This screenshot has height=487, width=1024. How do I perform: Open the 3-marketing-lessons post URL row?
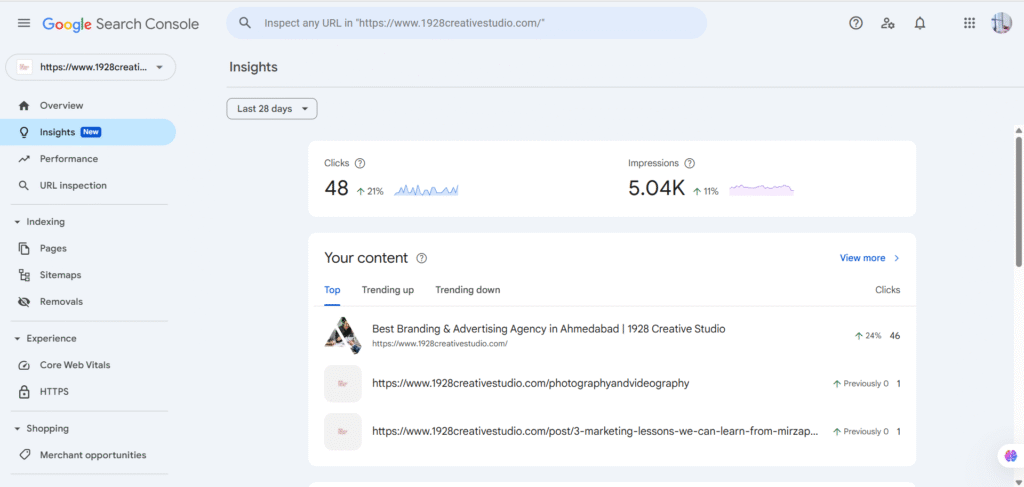point(612,432)
